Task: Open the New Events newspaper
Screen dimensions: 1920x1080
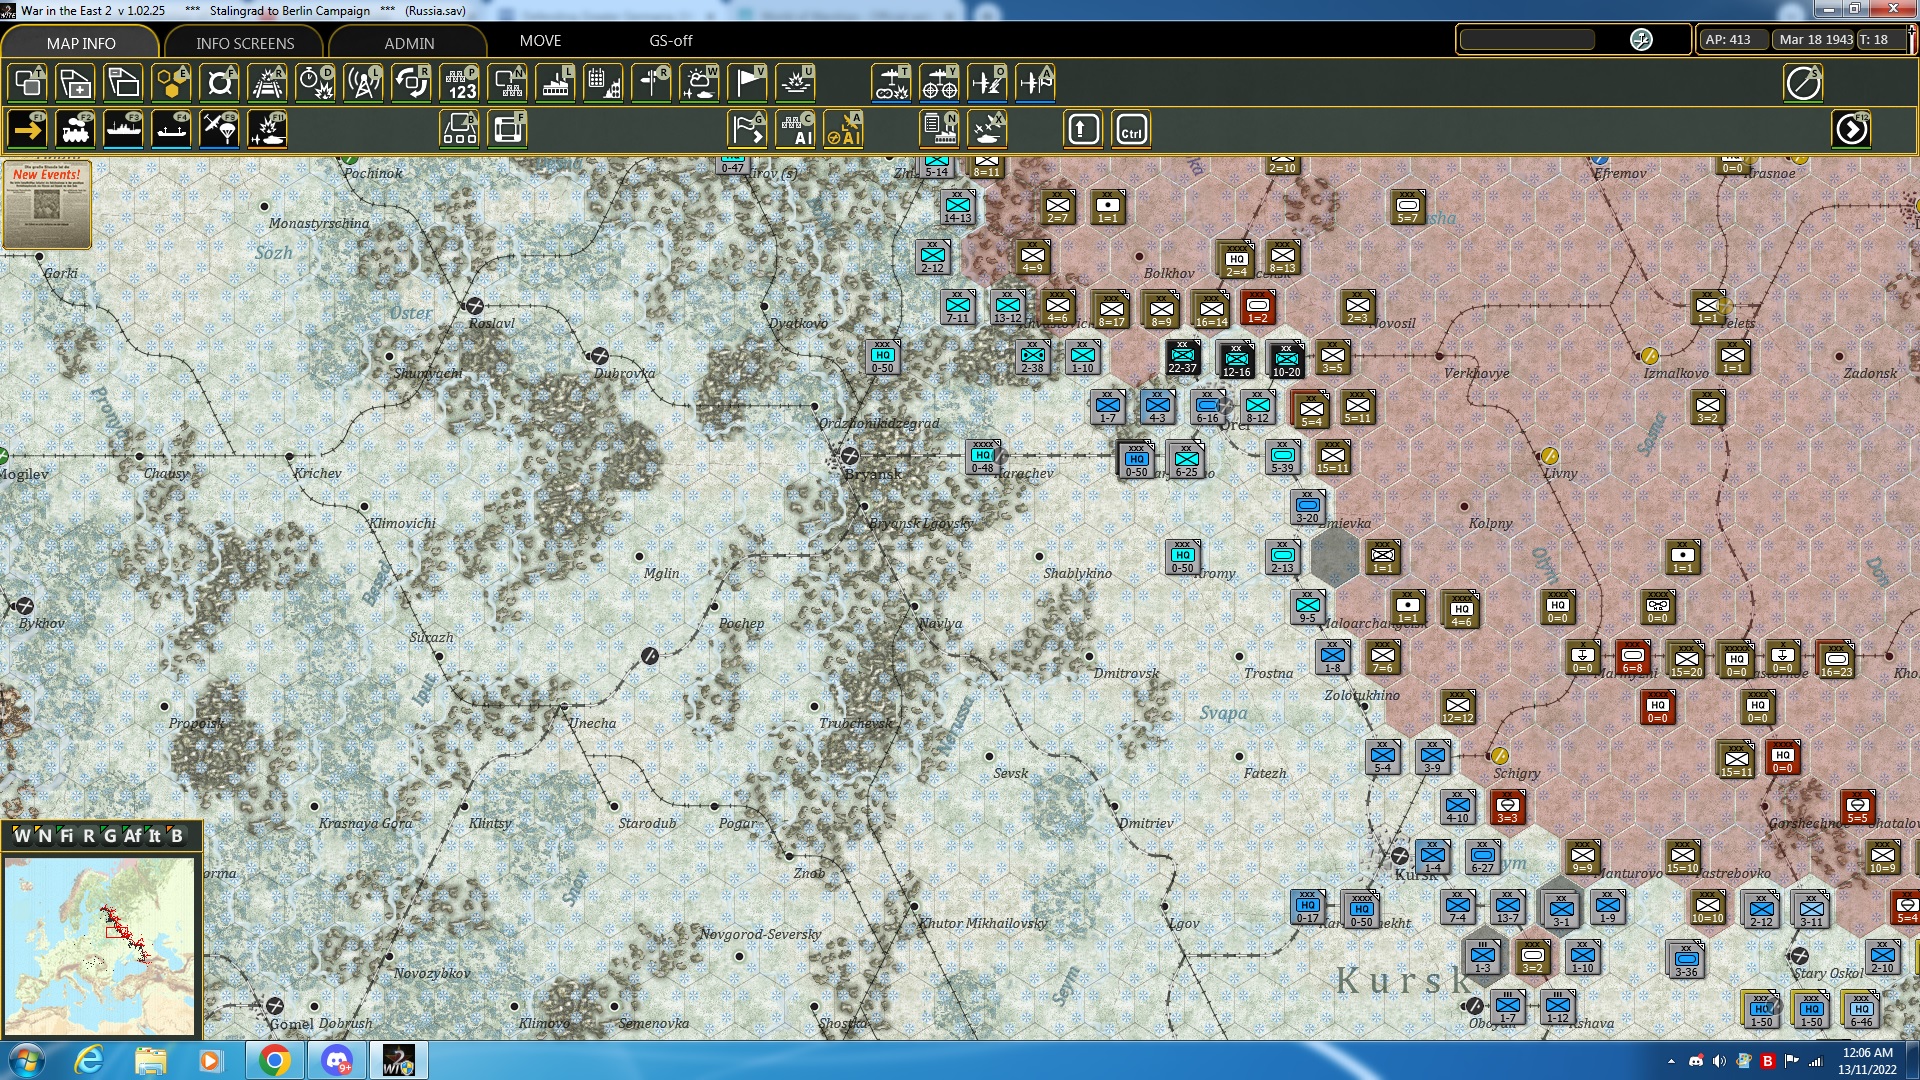Action: pyautogui.click(x=46, y=205)
